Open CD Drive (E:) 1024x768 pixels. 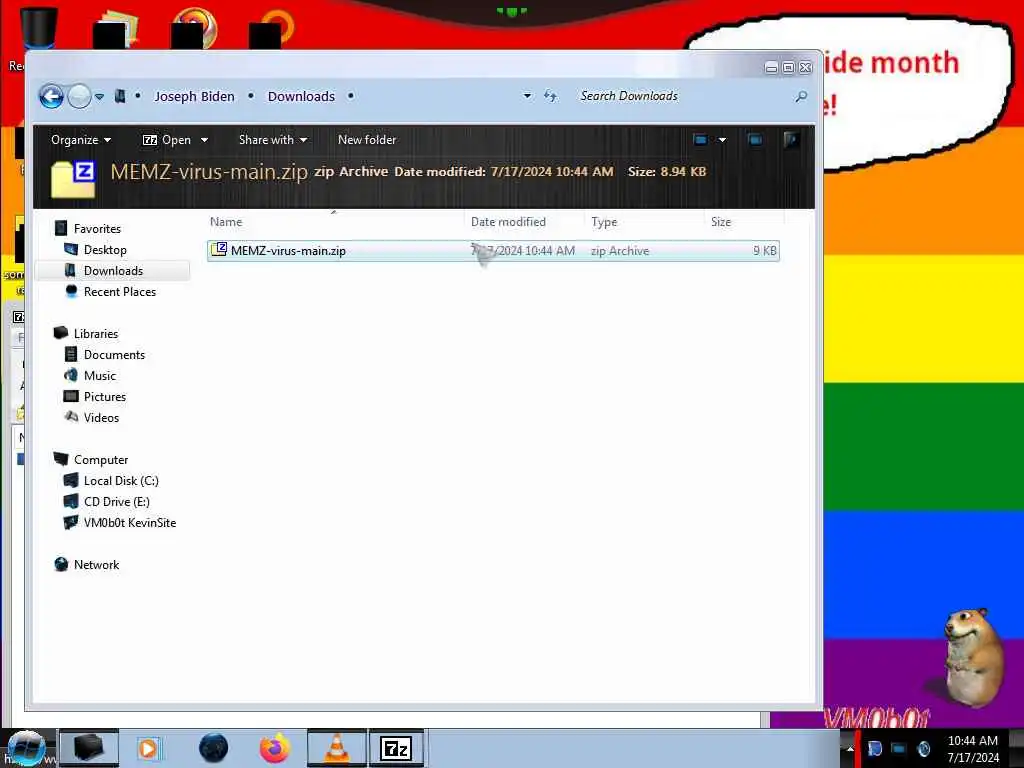[116, 502]
